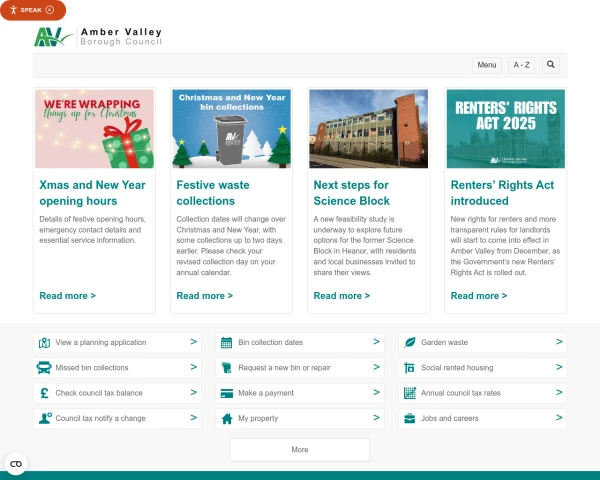Click the council tax balance pound icon
This screenshot has height=480, width=600.
(44, 393)
